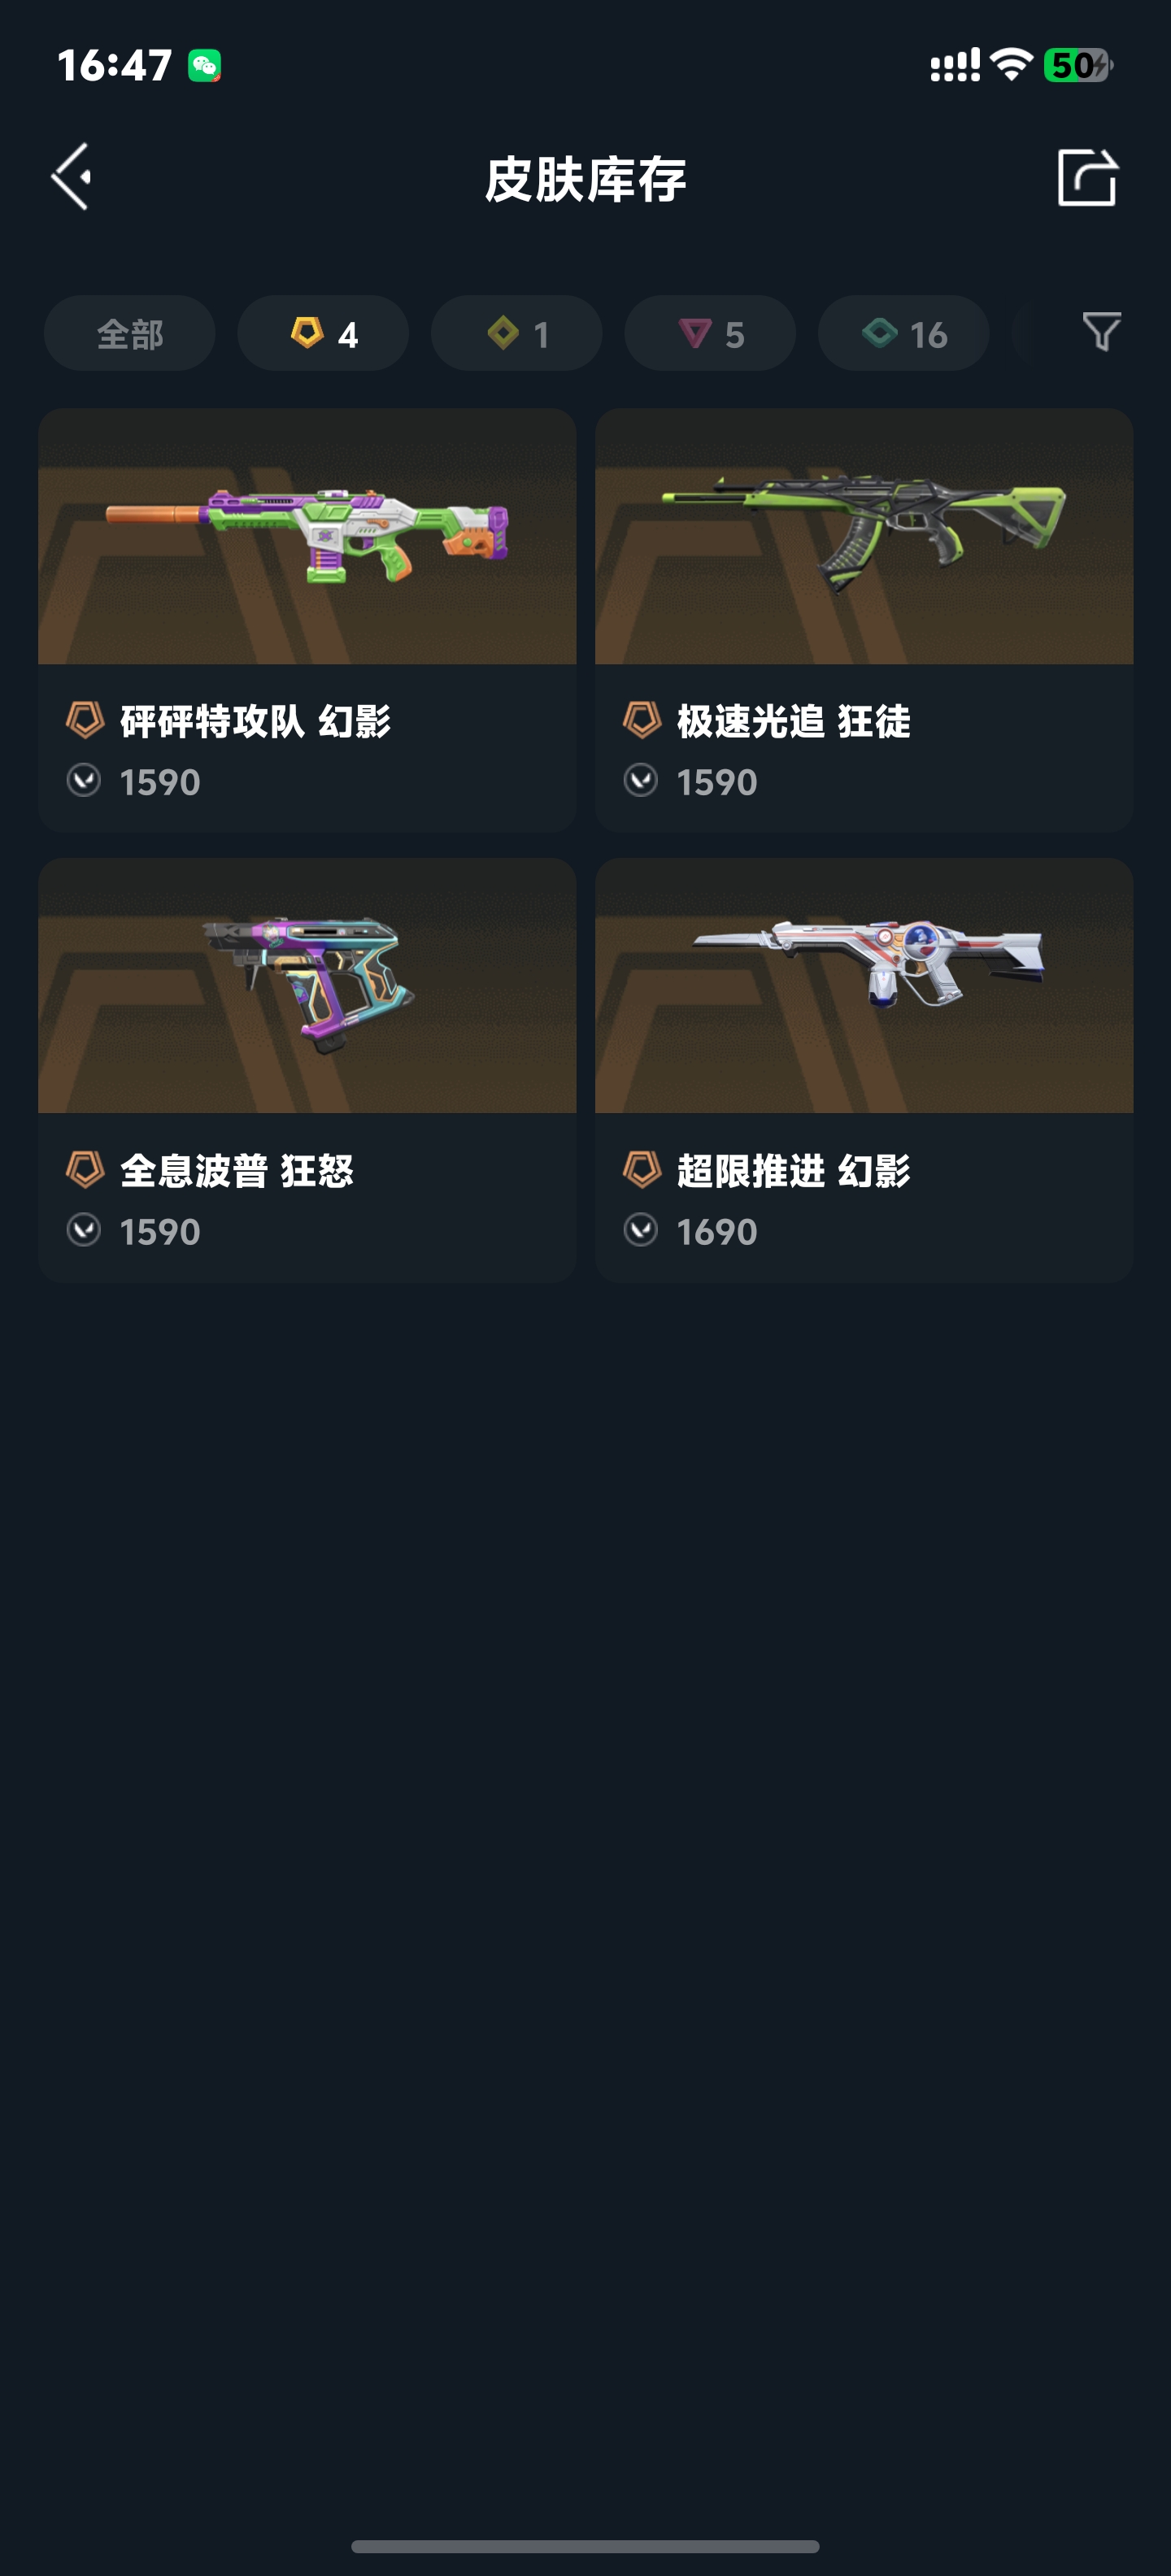Click the tier badge beside 全息波普 狂怒

tap(85, 1169)
